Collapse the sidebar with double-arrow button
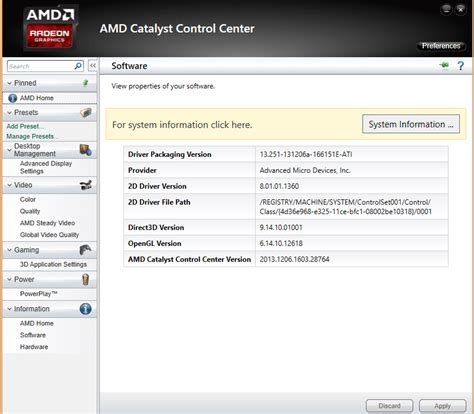This screenshot has height=414, width=474. point(93,66)
